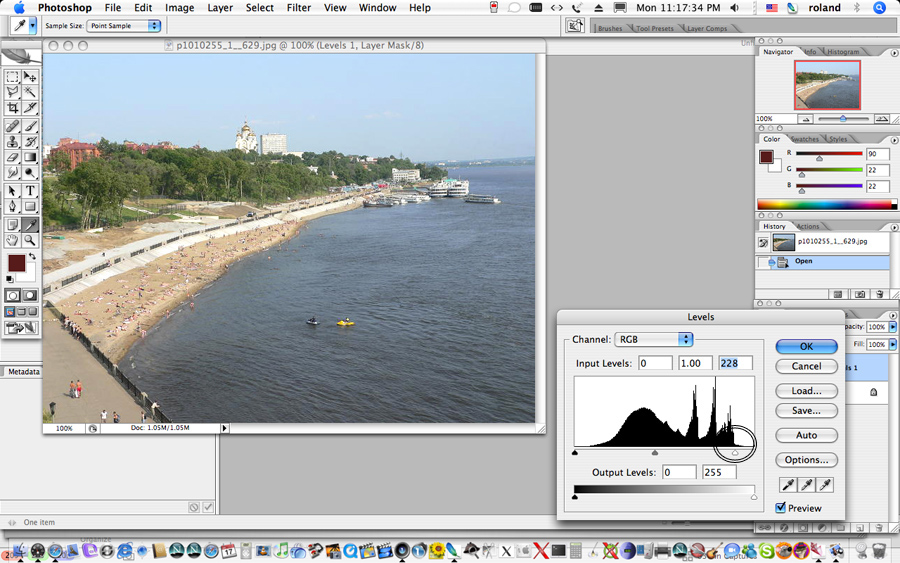Enable Quick Mask mode in toolbox

coord(30,296)
